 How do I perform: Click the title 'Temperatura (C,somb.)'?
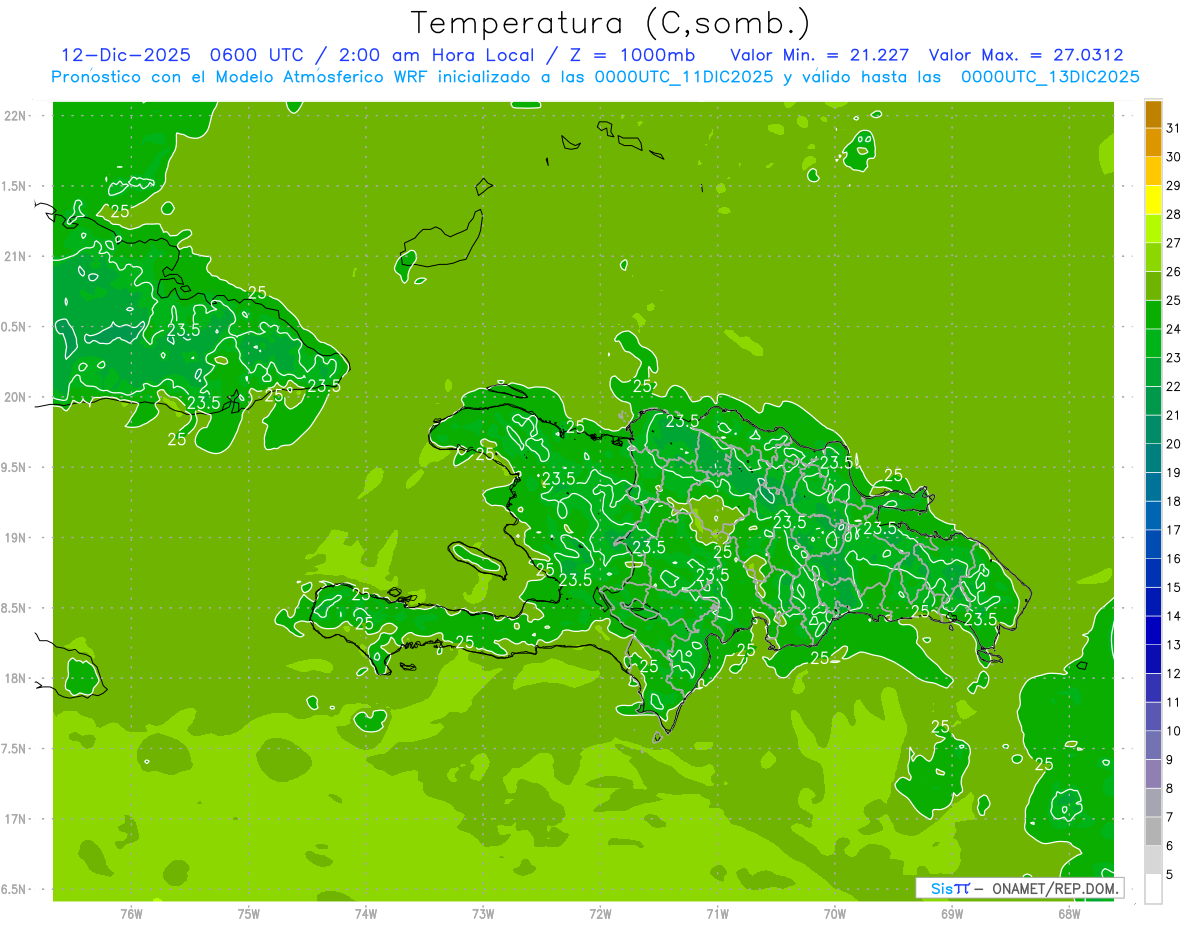[610, 24]
